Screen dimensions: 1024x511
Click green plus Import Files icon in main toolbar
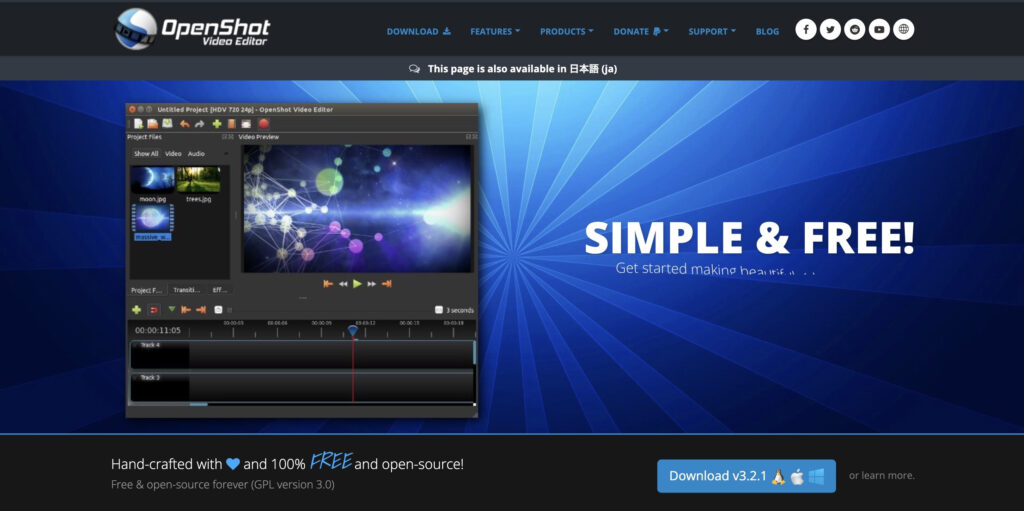click(x=217, y=124)
